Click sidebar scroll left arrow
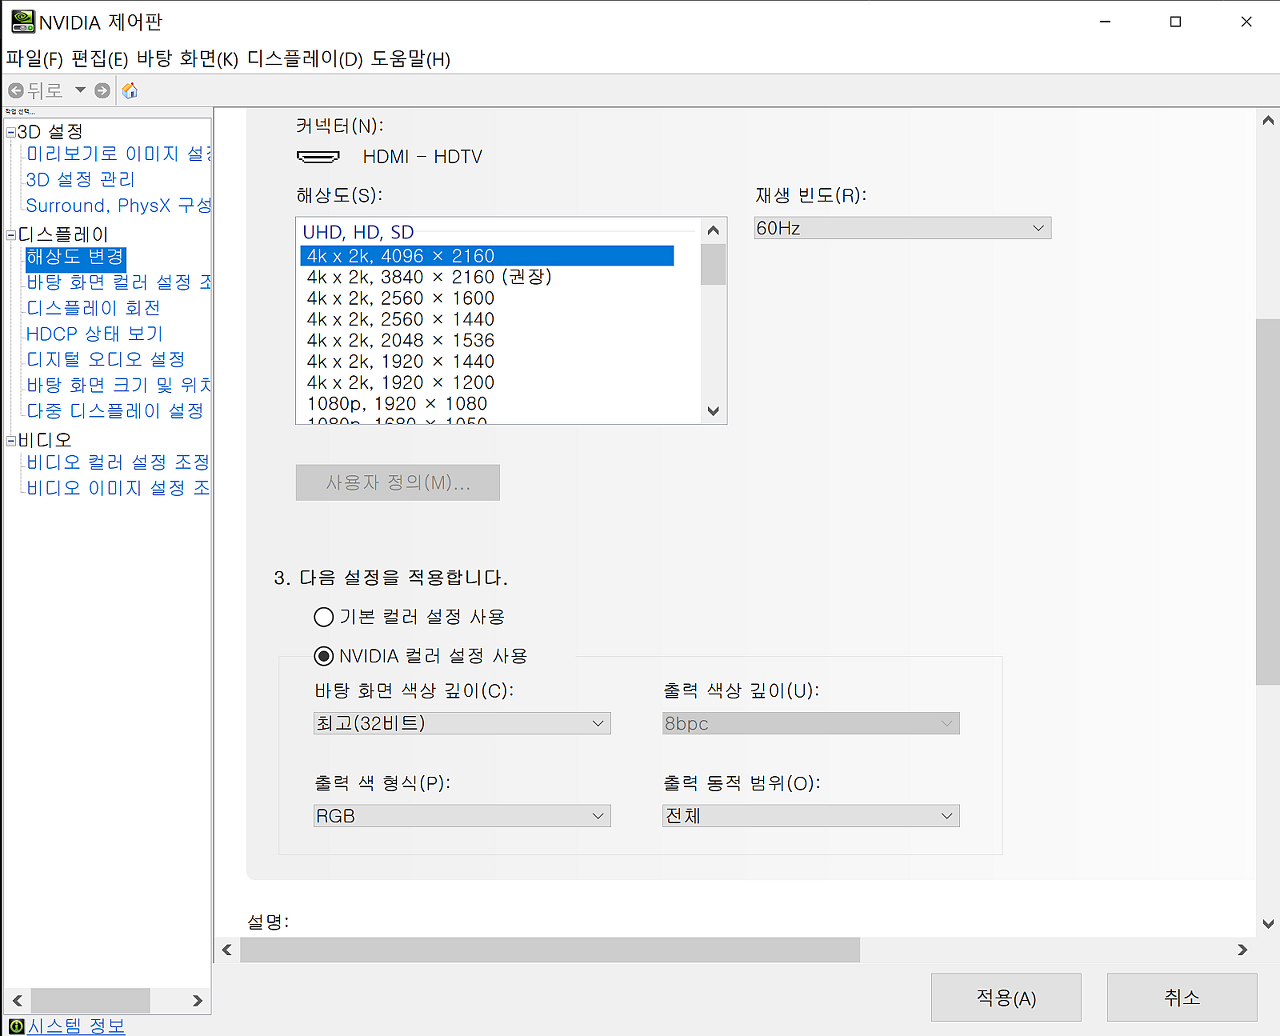 (17, 1001)
